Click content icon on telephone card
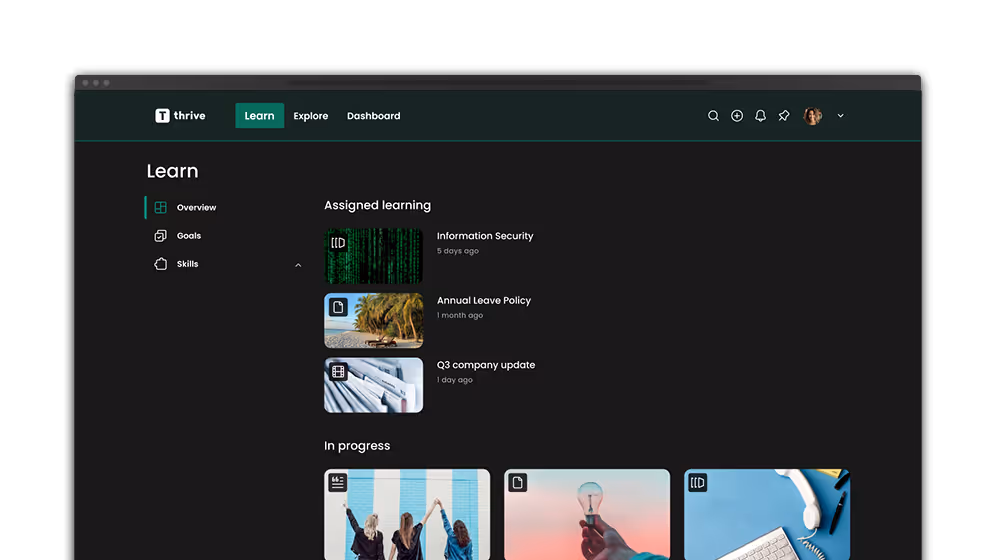 [697, 483]
